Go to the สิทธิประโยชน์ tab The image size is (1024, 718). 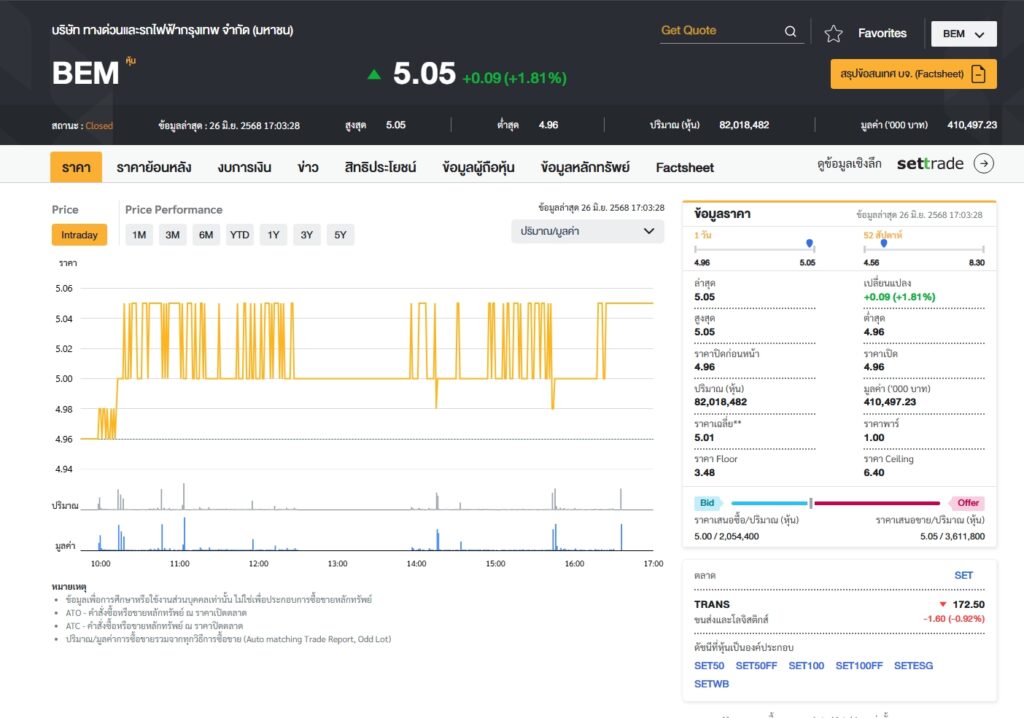380,167
